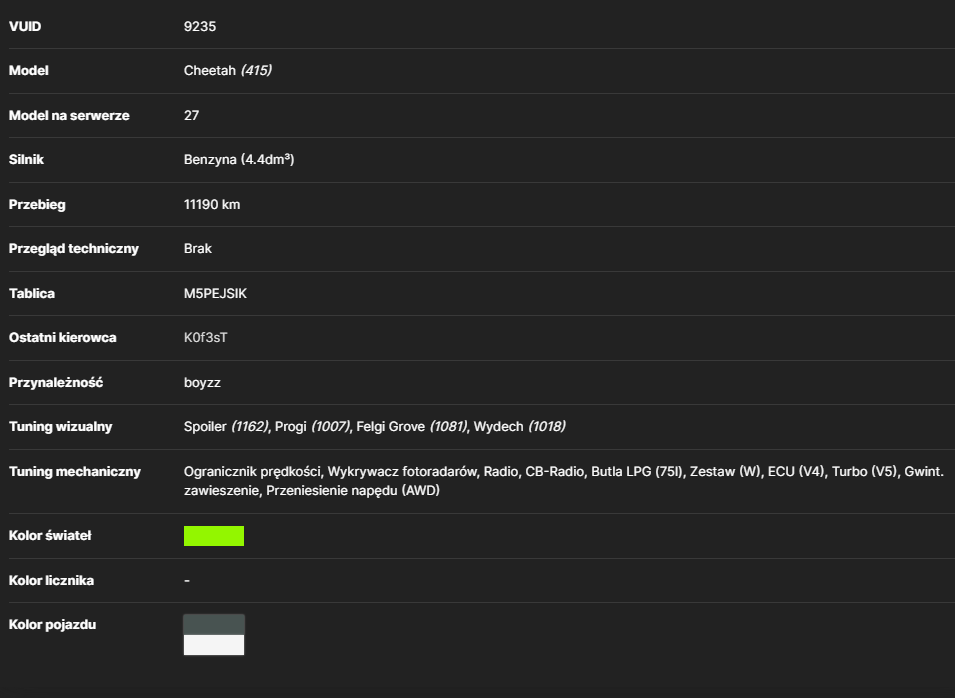This screenshot has height=698, width=955.
Task: Click the dark gray Kolor pojazdu swatch
Action: pos(214,624)
